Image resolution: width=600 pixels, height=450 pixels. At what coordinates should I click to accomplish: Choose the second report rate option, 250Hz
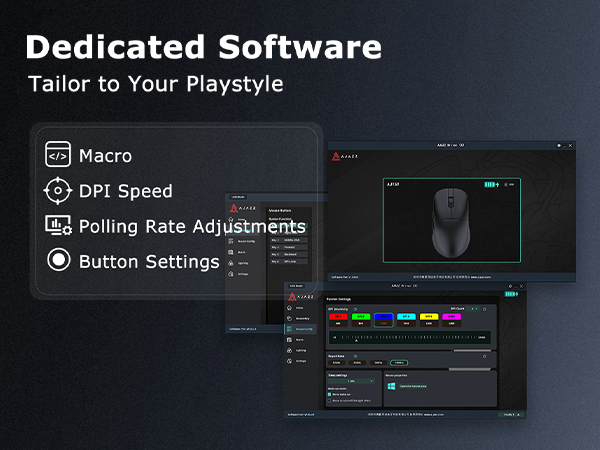click(357, 362)
